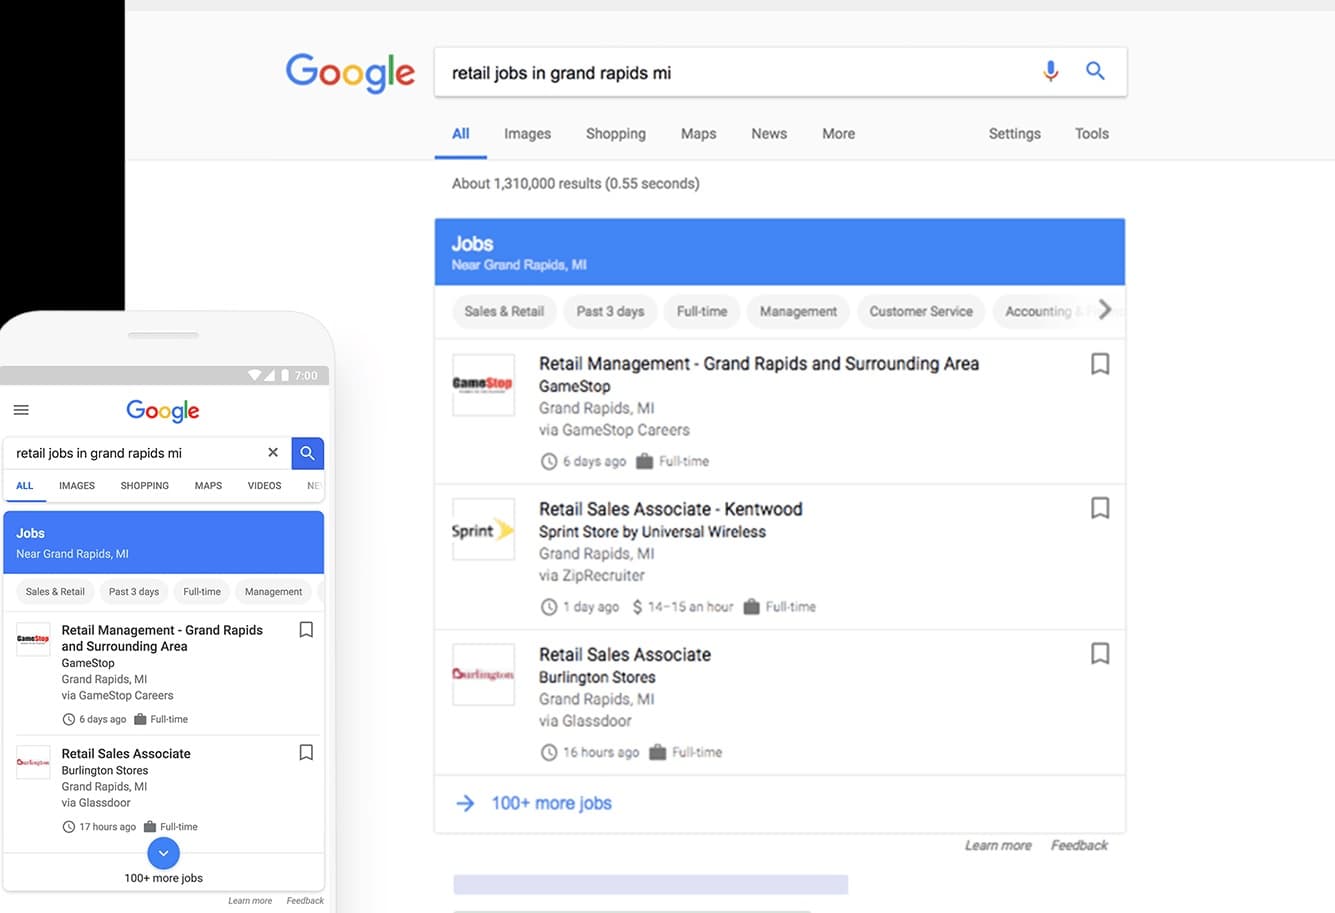
Task: Click the desktop Learn more link
Action: click(x=998, y=845)
